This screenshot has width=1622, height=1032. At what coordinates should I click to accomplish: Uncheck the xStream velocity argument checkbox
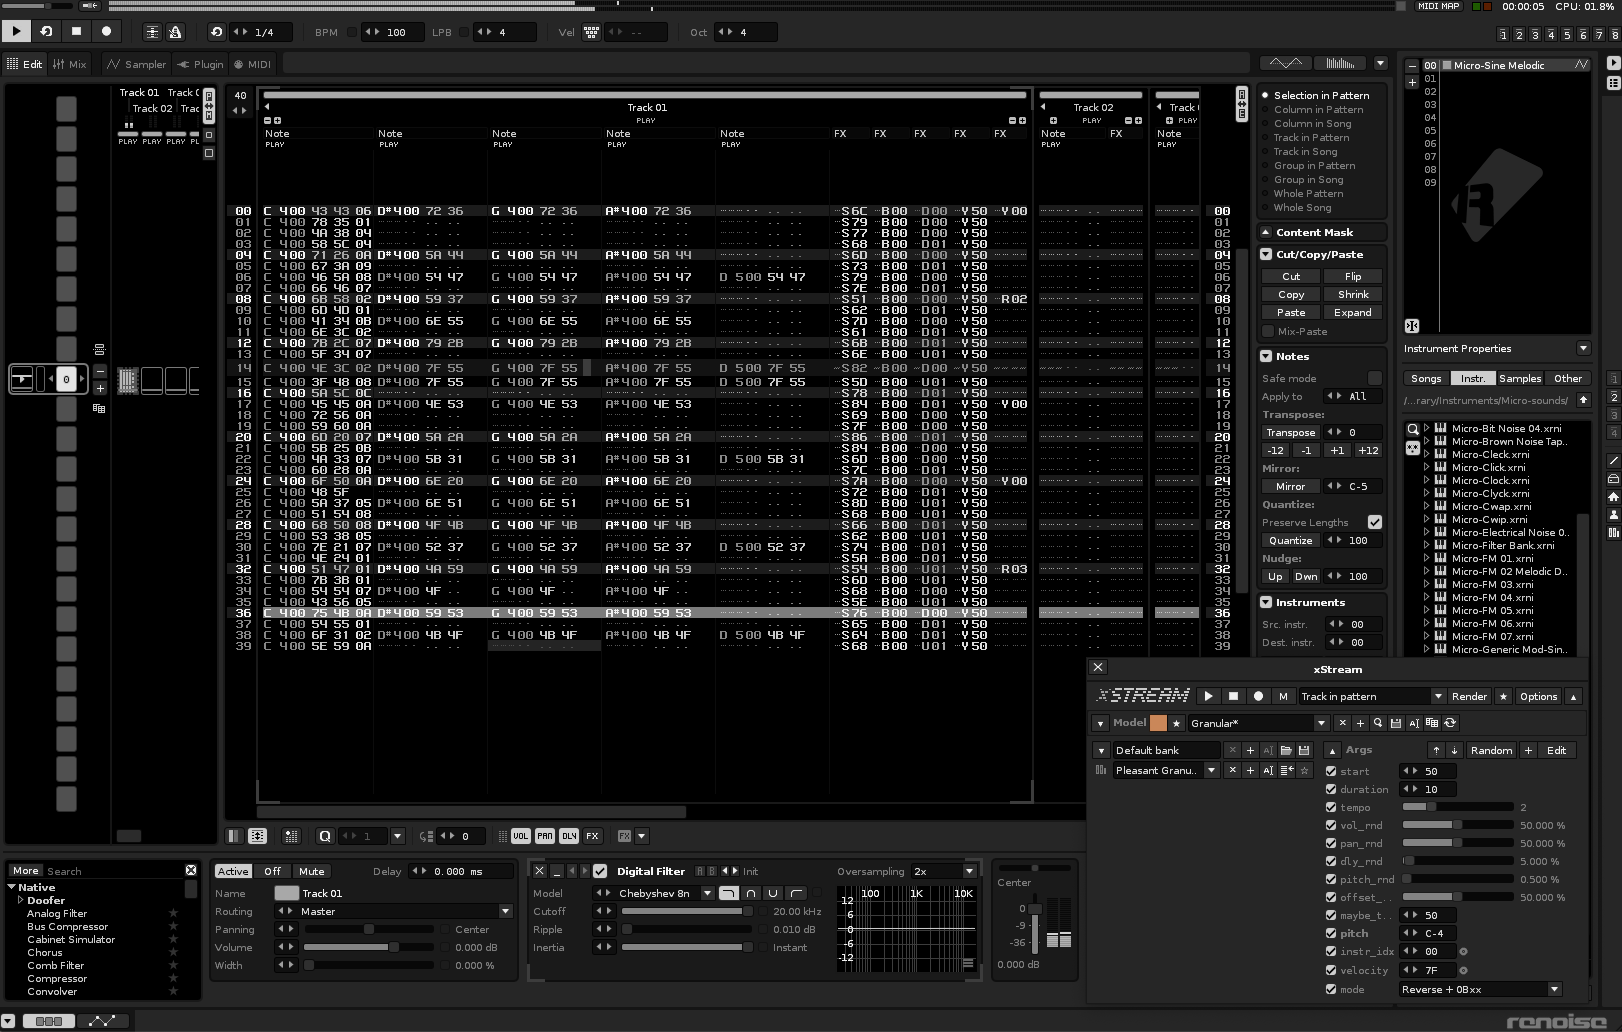coord(1331,970)
